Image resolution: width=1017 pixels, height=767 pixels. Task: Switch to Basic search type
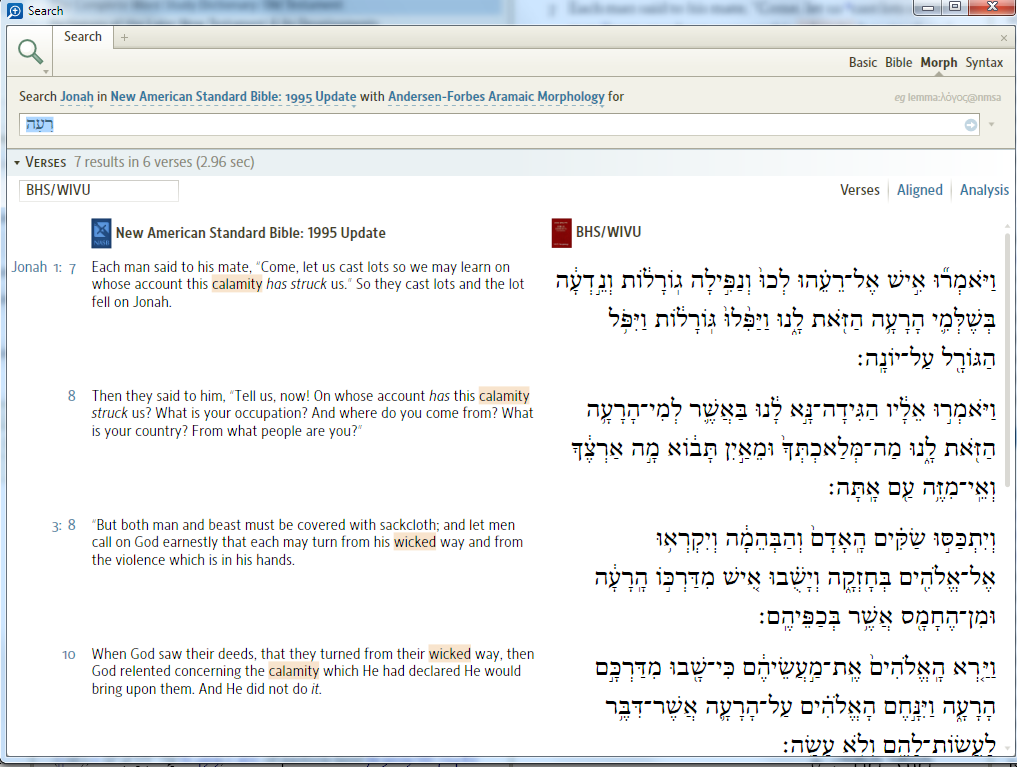(x=863, y=63)
